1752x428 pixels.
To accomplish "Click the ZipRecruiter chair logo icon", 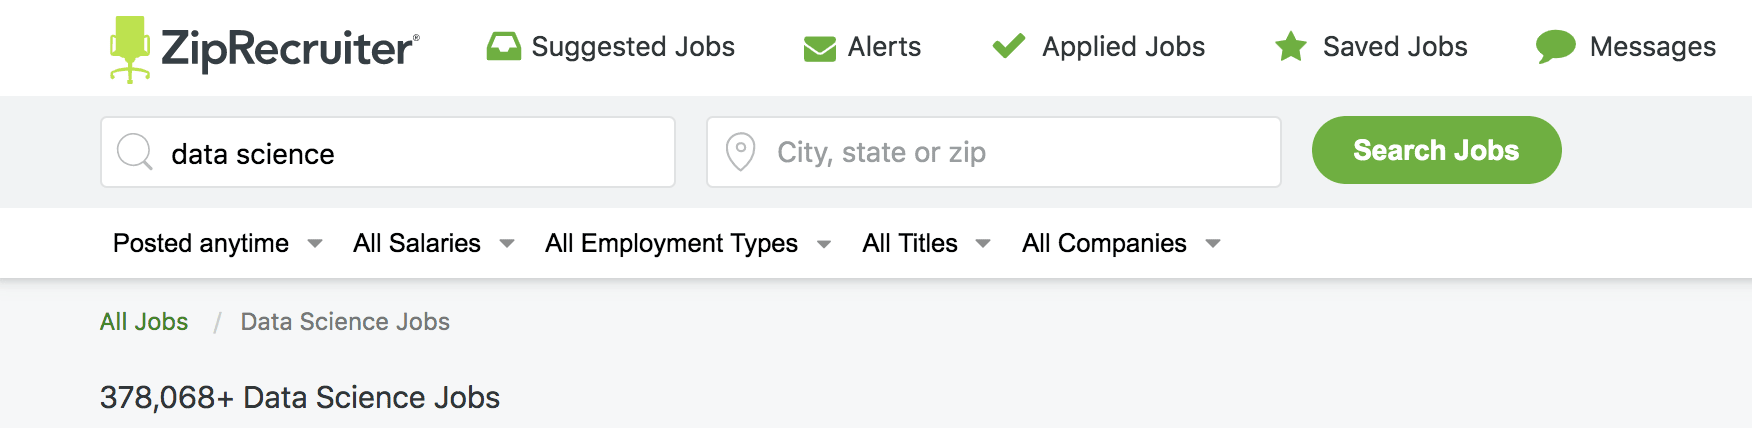I will tap(130, 48).
